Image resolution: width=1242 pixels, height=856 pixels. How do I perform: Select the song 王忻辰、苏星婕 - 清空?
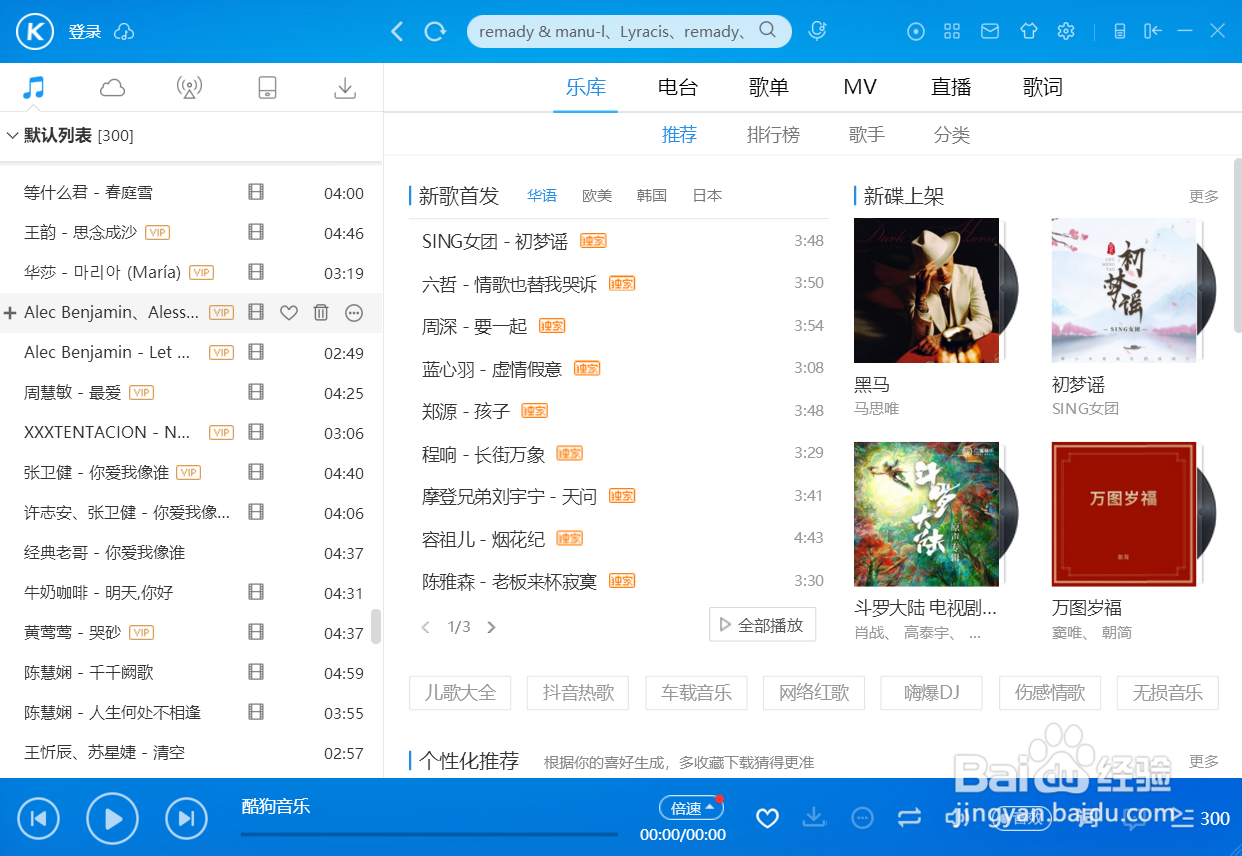[105, 752]
